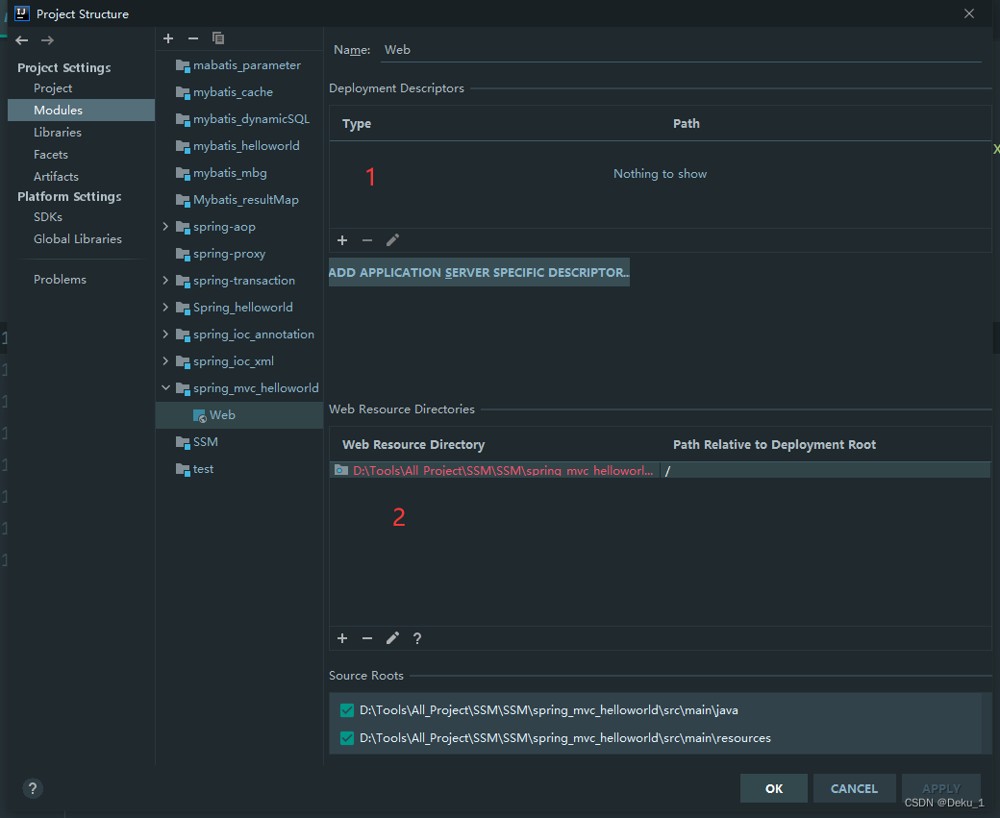
Task: Open the Artifacts settings page
Action: [56, 176]
